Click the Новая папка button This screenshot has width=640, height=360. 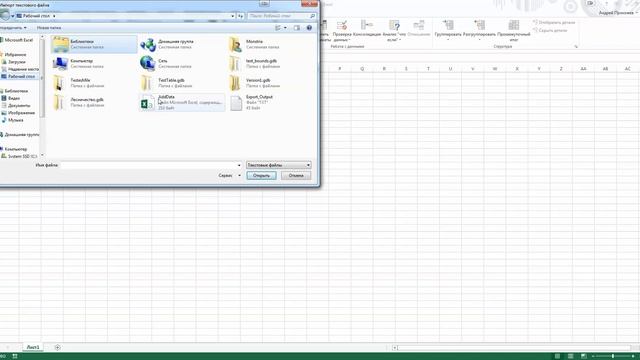tap(49, 28)
